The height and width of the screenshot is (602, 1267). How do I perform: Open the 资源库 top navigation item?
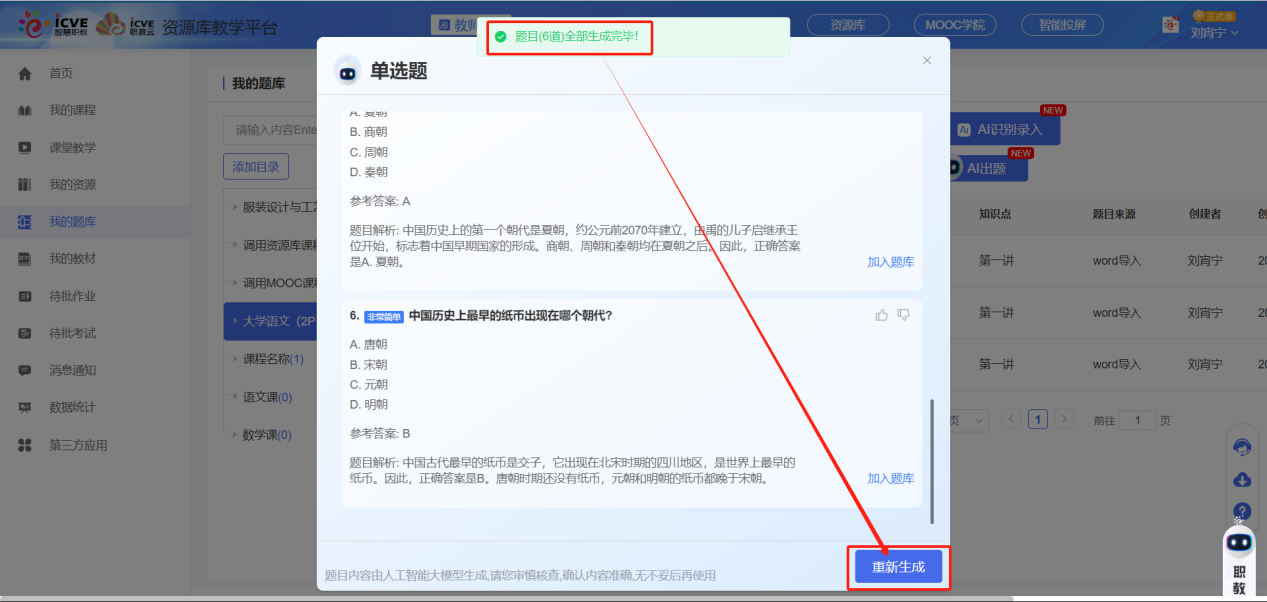point(847,26)
